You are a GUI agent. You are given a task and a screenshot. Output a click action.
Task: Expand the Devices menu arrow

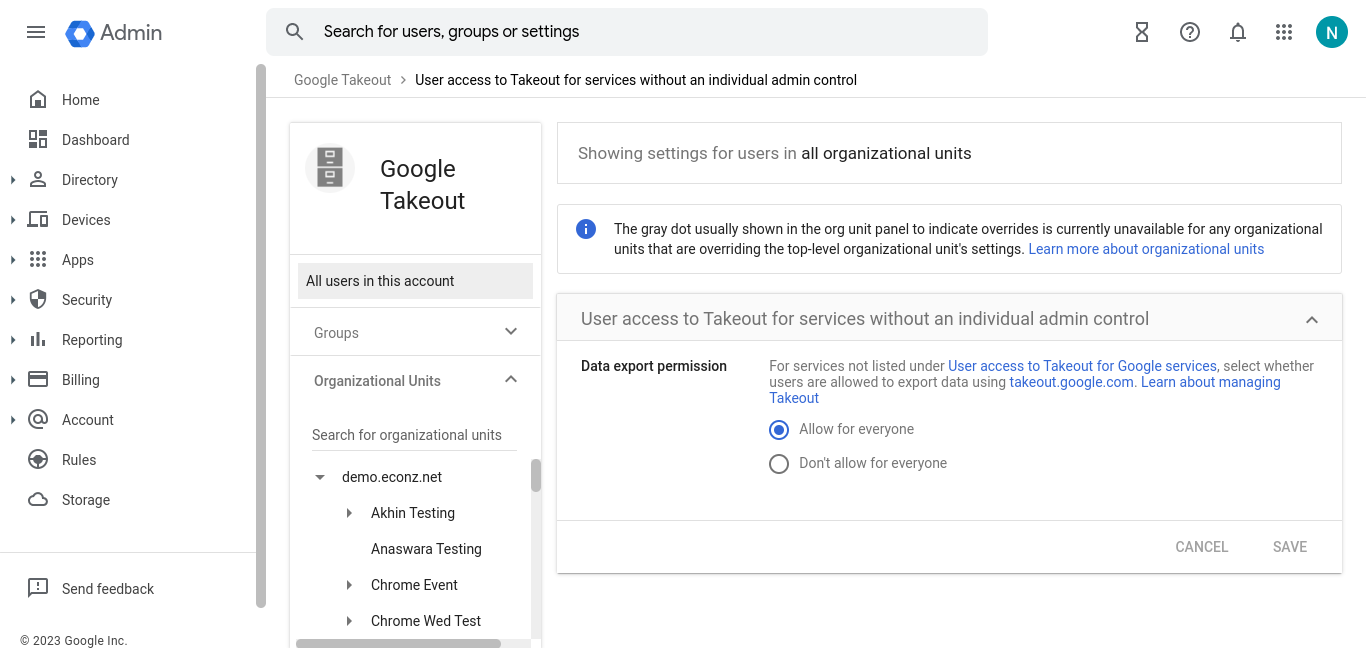click(x=13, y=220)
